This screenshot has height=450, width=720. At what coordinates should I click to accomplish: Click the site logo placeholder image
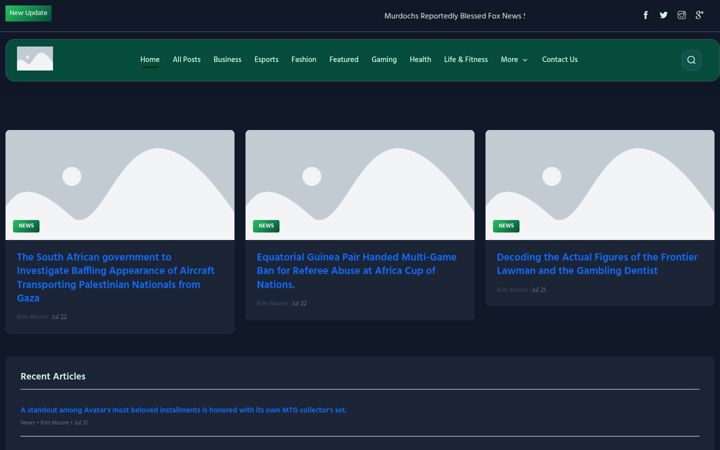click(x=35, y=58)
